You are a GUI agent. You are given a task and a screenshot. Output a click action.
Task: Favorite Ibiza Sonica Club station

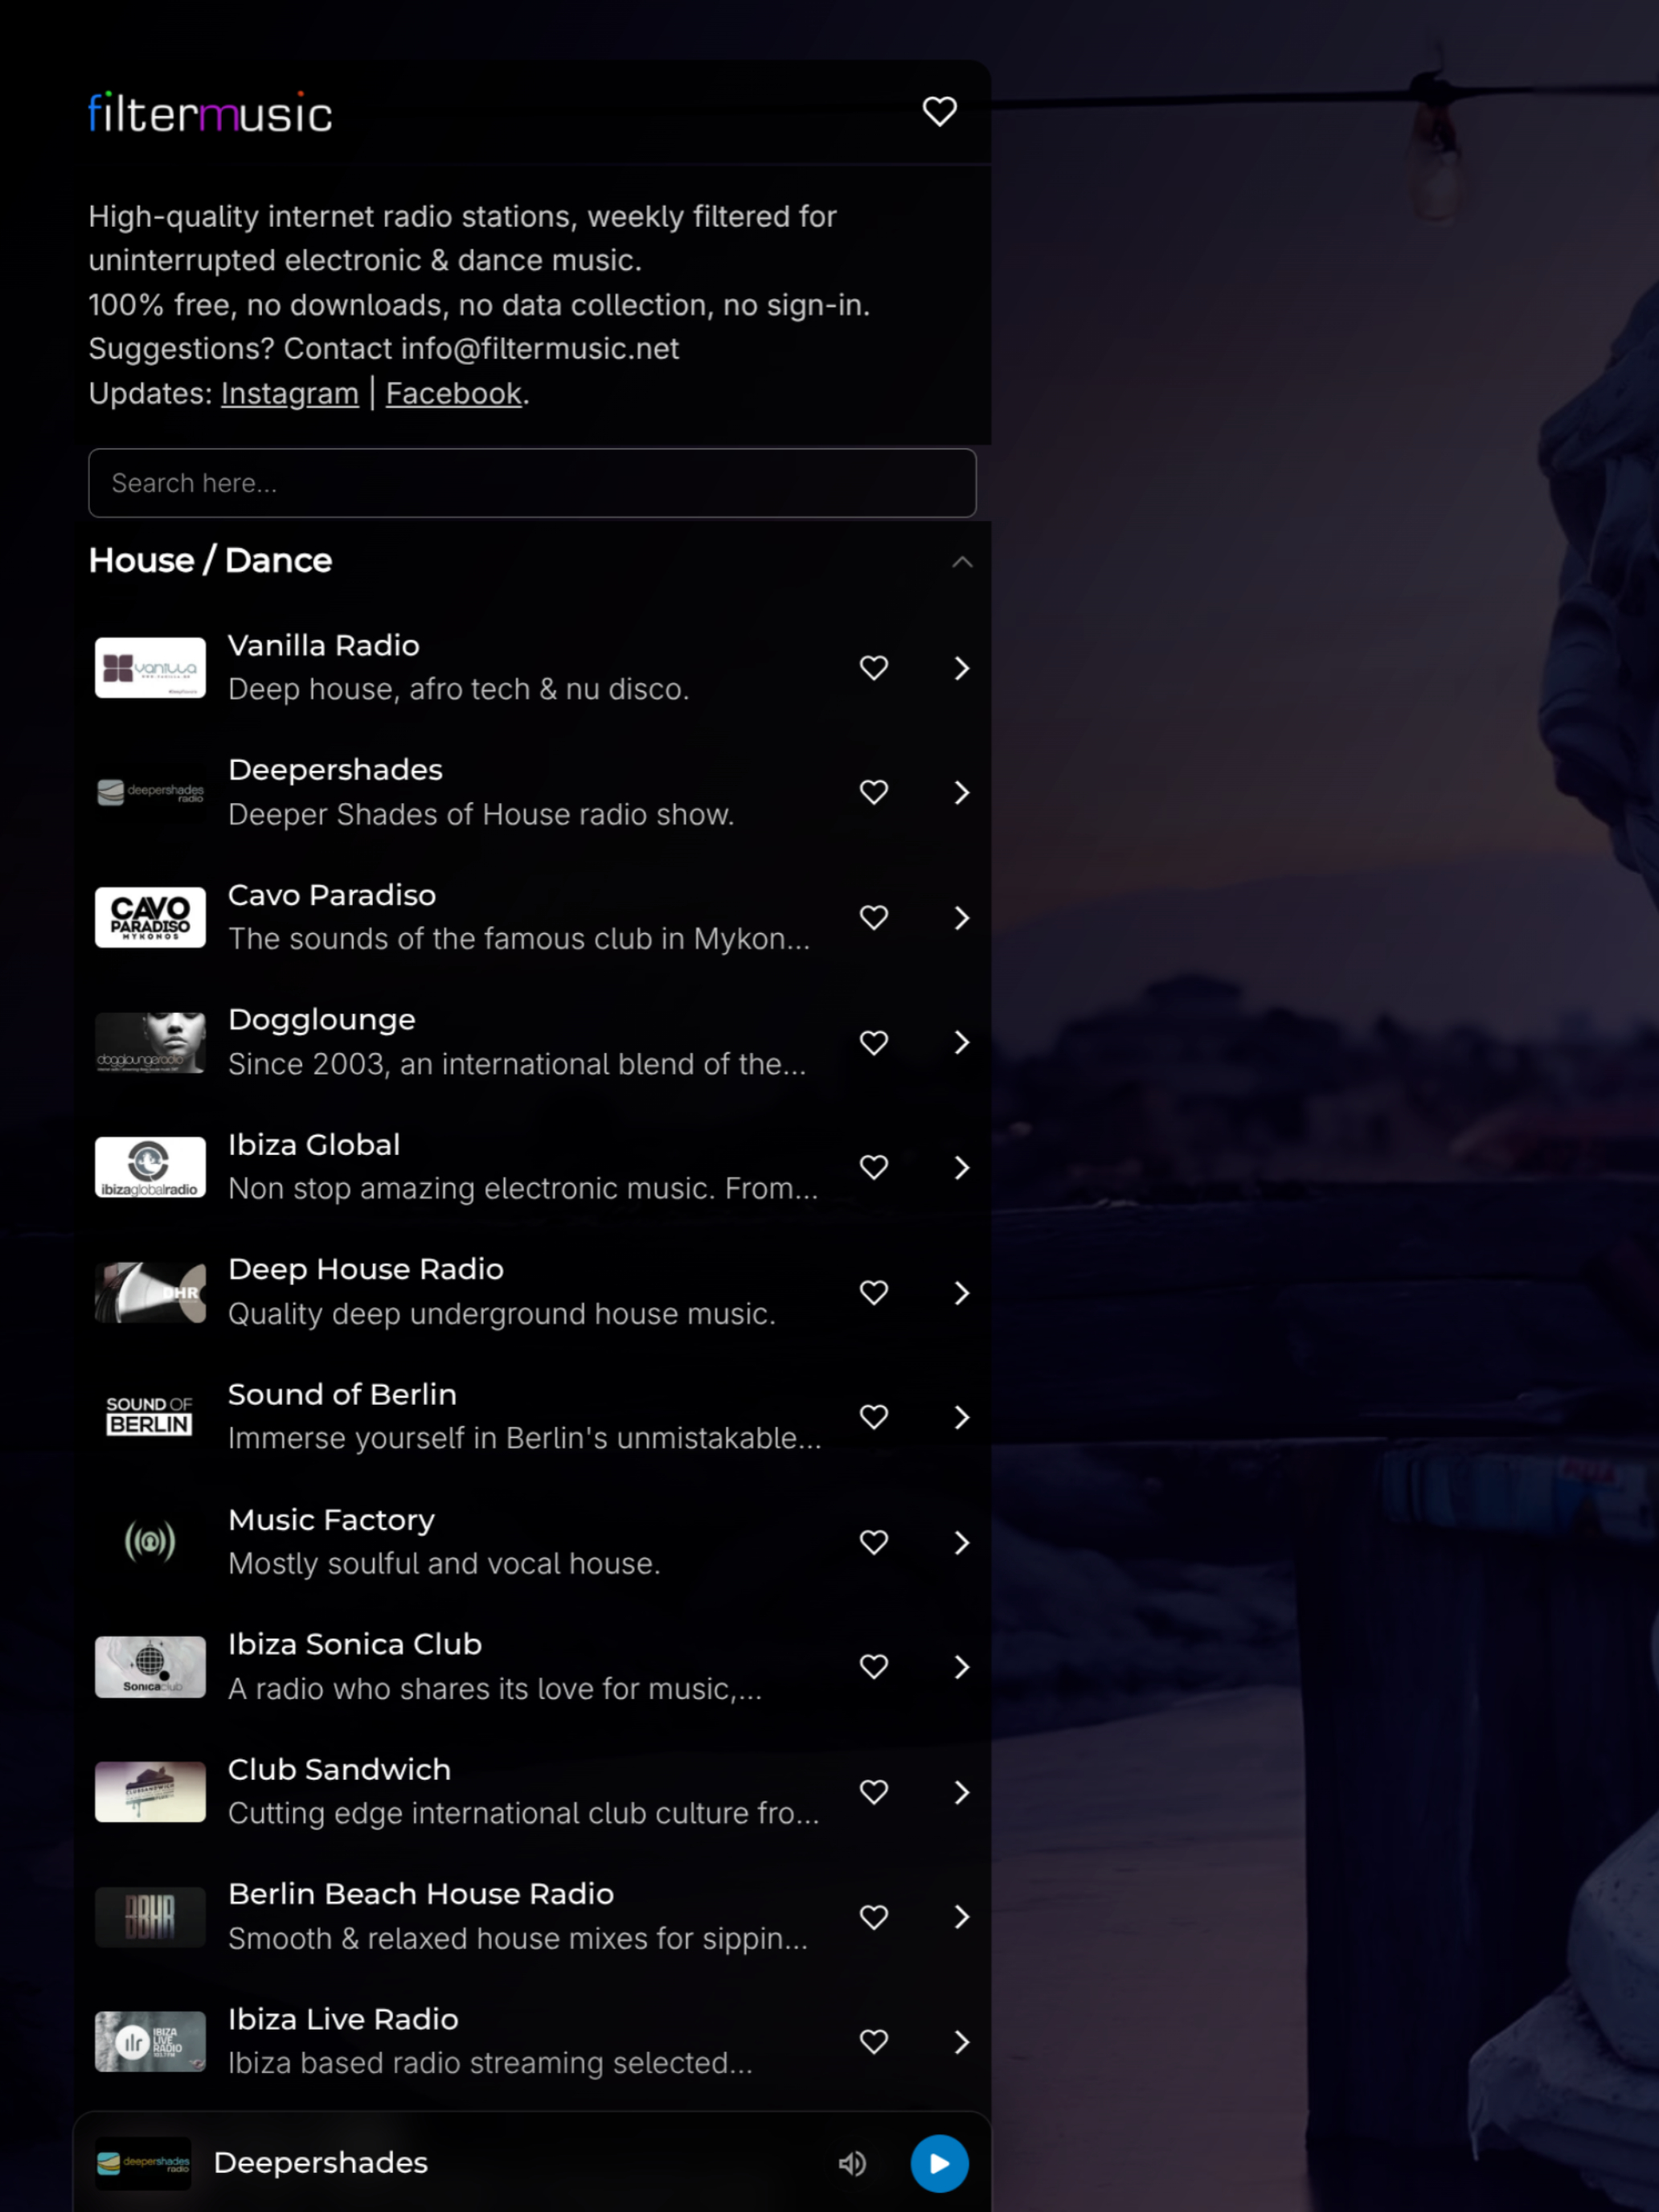pyautogui.click(x=874, y=1667)
